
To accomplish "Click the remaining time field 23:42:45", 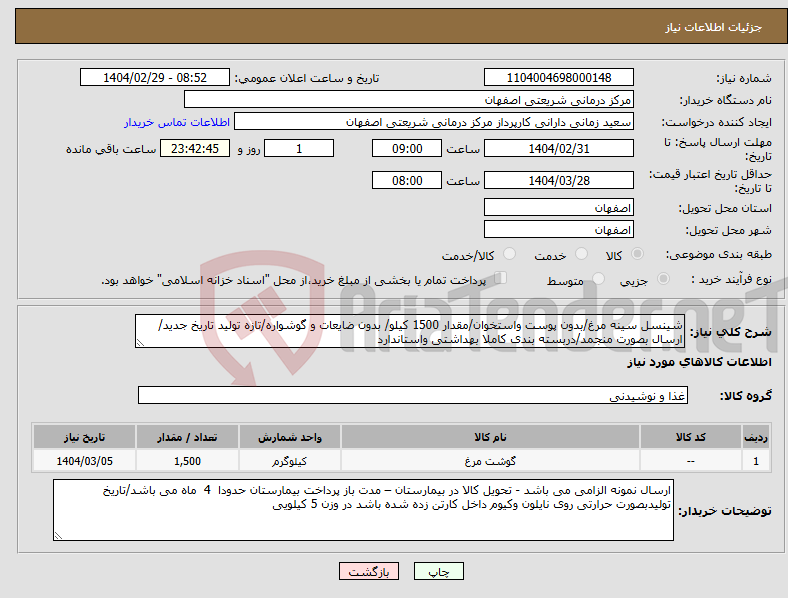I will point(194,148).
